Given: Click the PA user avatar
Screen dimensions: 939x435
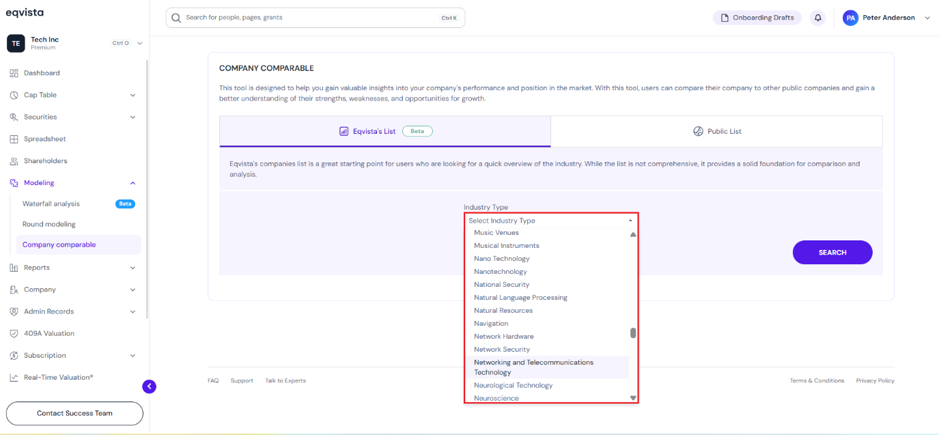Looking at the screenshot, I should [850, 18].
